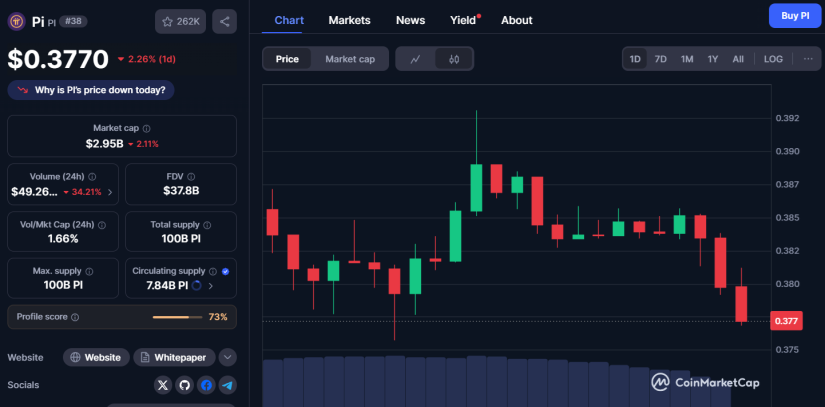Expand more website links chevron
The image size is (825, 407).
[227, 358]
